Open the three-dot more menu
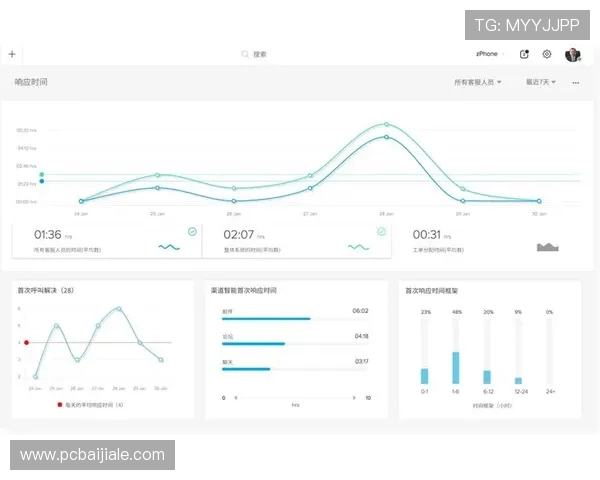Image resolution: width=600 pixels, height=480 pixels. [576, 83]
